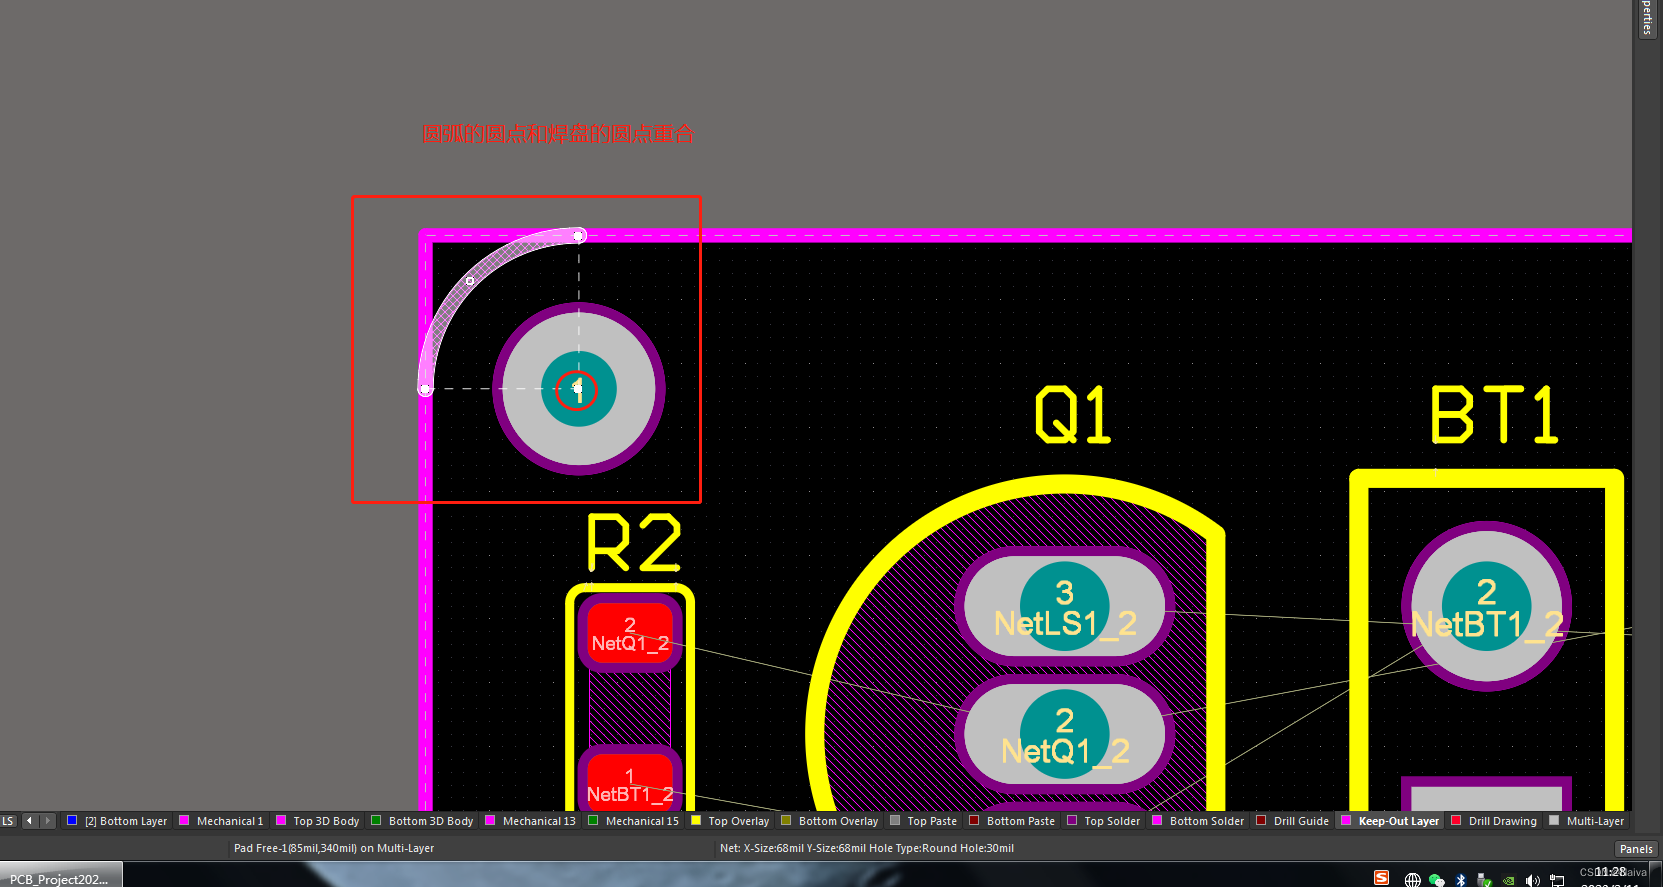This screenshot has width=1663, height=887.
Task: Select BT1 pad 2 labeled NetBT1_2
Action: (1486, 606)
